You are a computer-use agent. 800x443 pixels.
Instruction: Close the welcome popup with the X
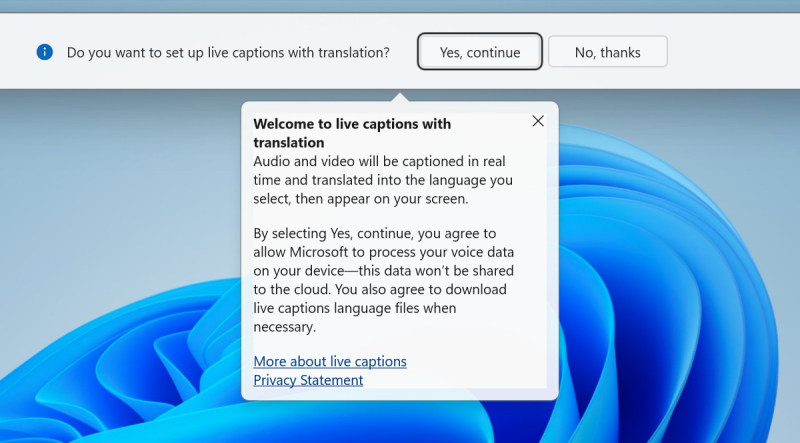[538, 121]
